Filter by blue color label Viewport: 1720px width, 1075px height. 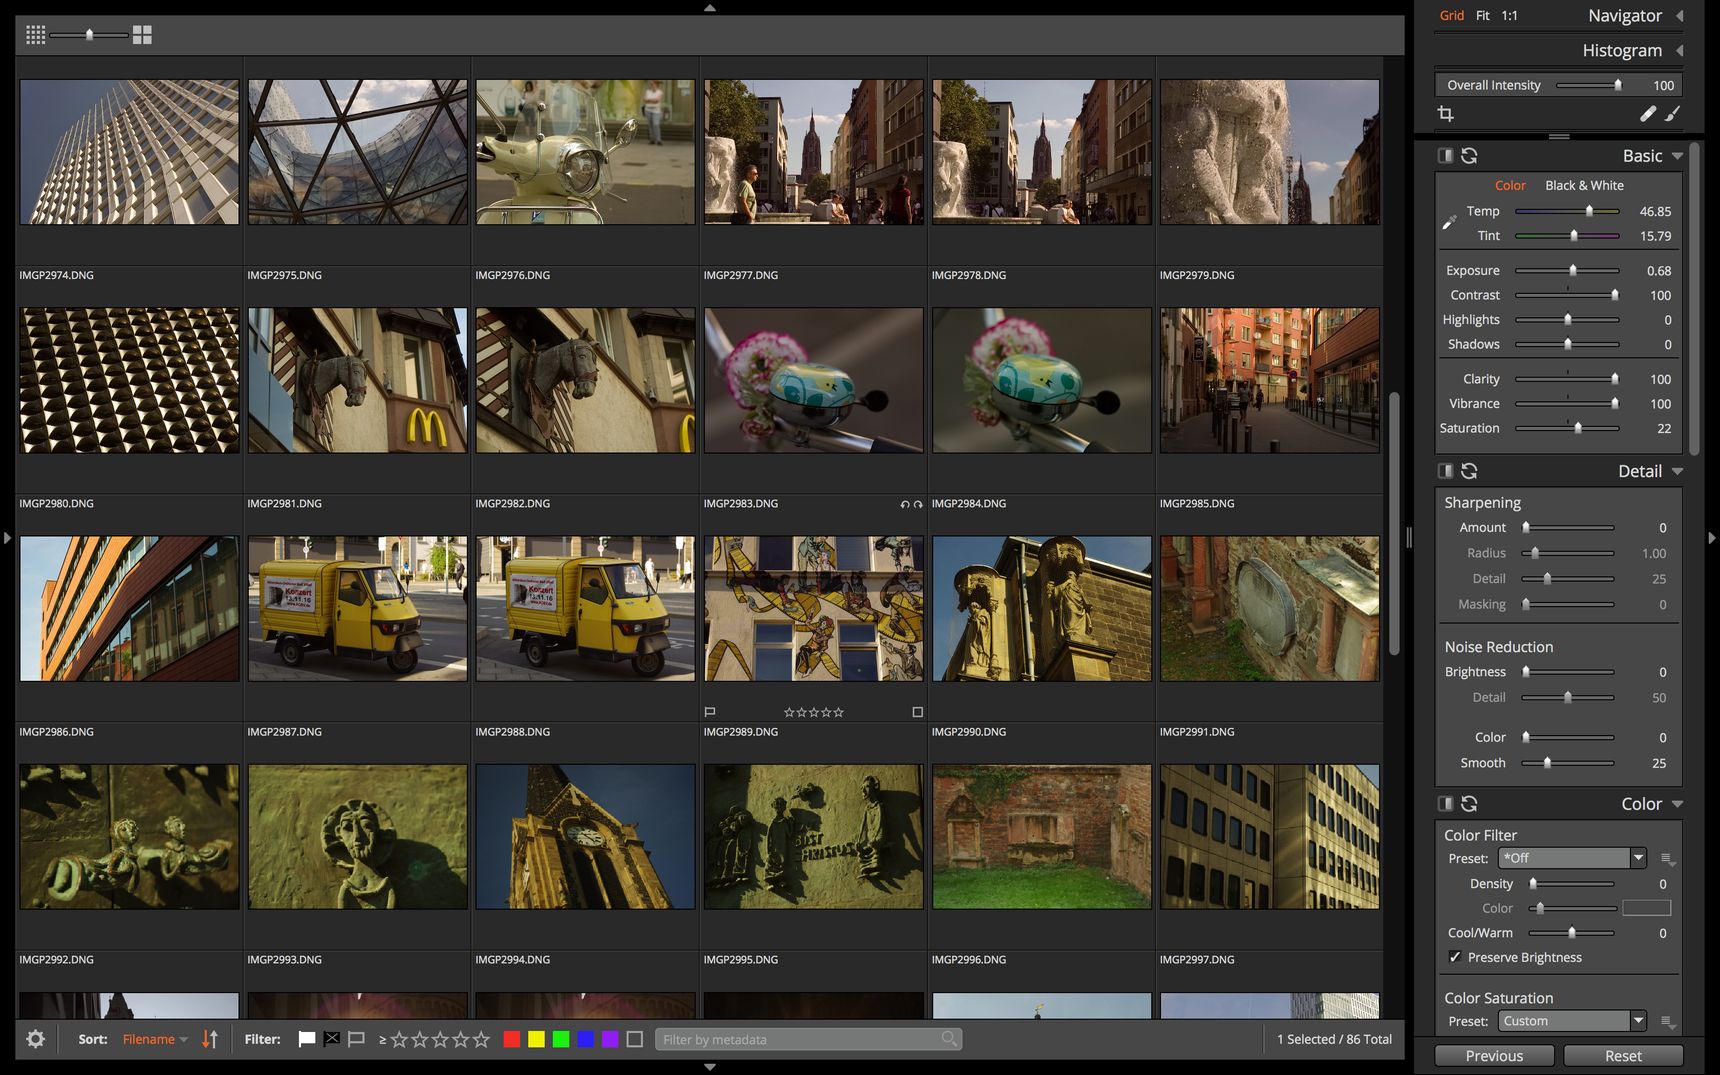(585, 1040)
